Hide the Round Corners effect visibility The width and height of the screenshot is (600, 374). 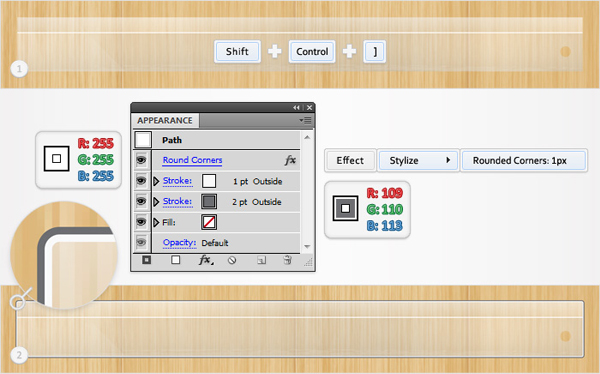point(142,160)
